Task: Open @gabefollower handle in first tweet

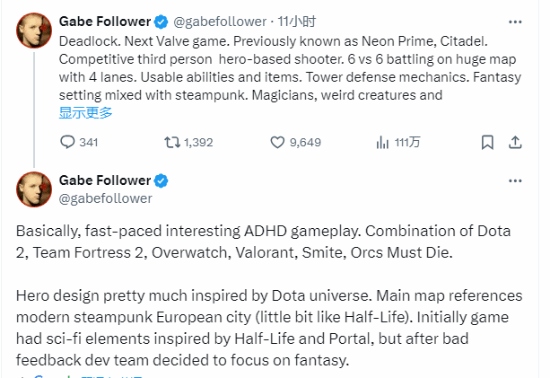Action: (x=220, y=22)
